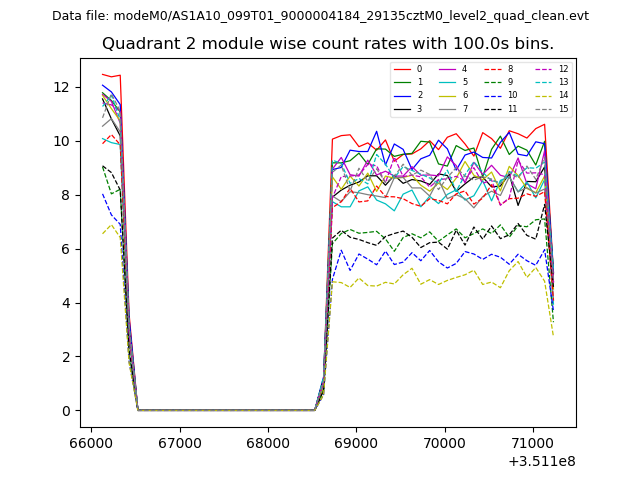This screenshot has width=640, height=480.
Task: Click legend label 15 with gray dashed line
Action: tap(563, 108)
